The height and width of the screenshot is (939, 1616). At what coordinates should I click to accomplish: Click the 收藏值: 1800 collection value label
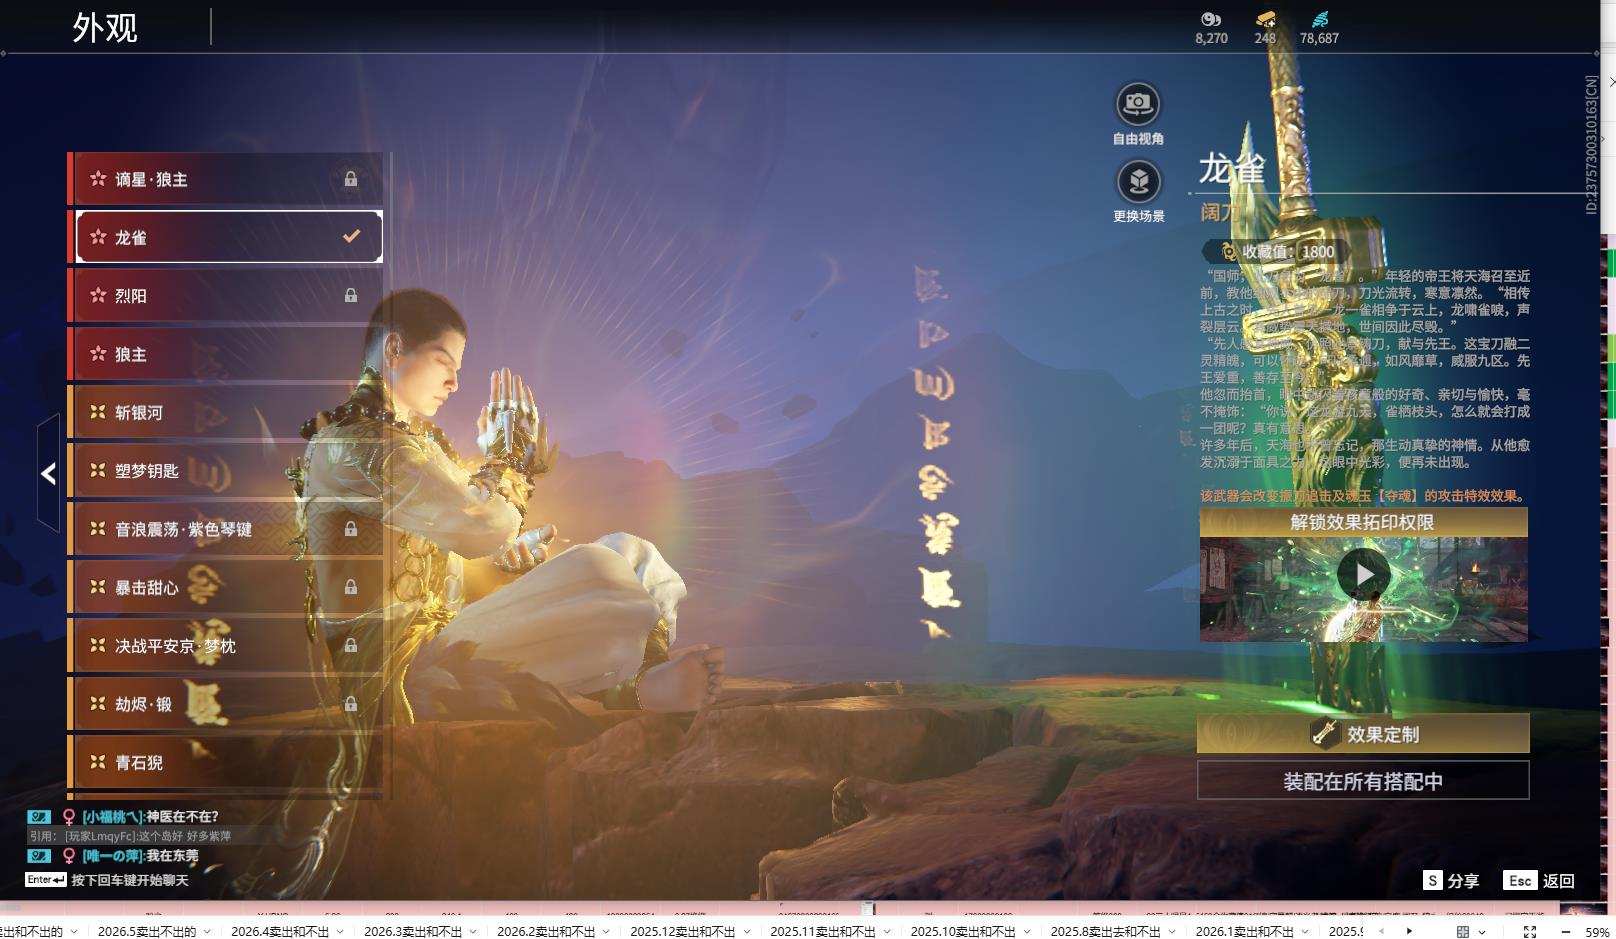[1288, 252]
